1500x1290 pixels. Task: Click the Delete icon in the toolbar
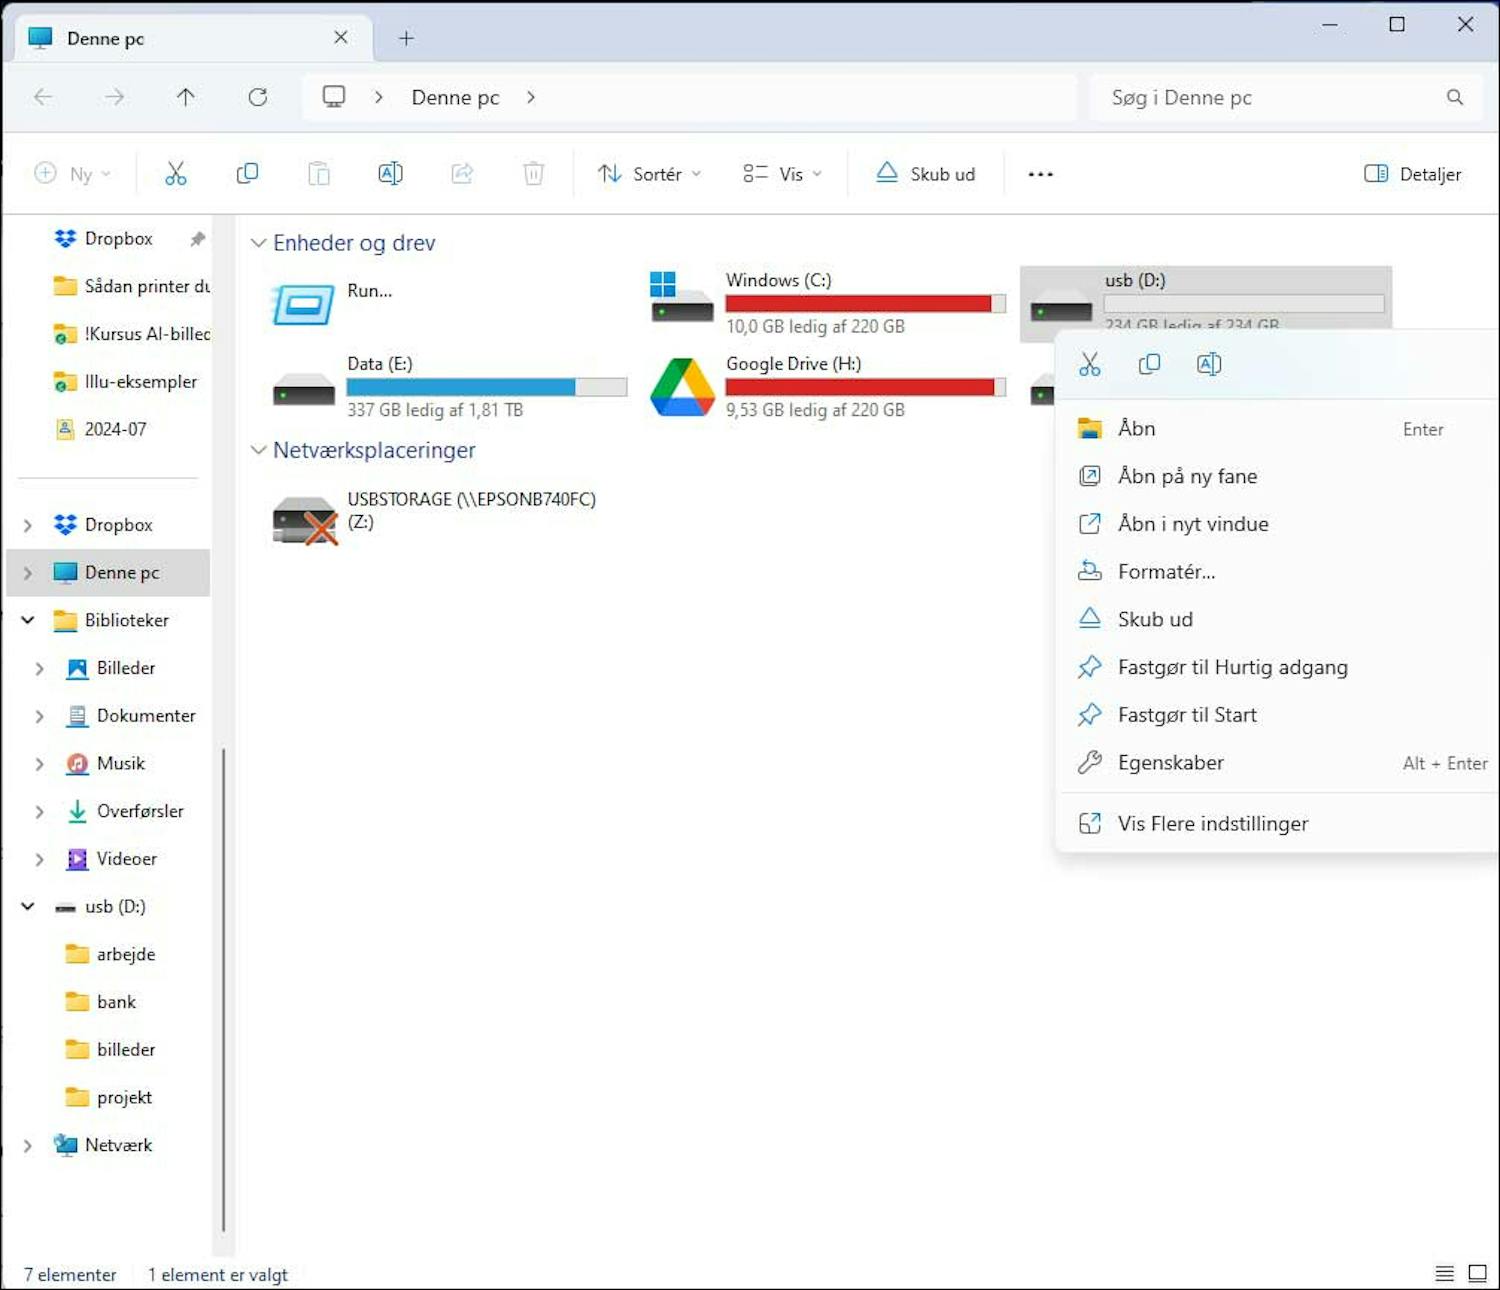click(533, 173)
